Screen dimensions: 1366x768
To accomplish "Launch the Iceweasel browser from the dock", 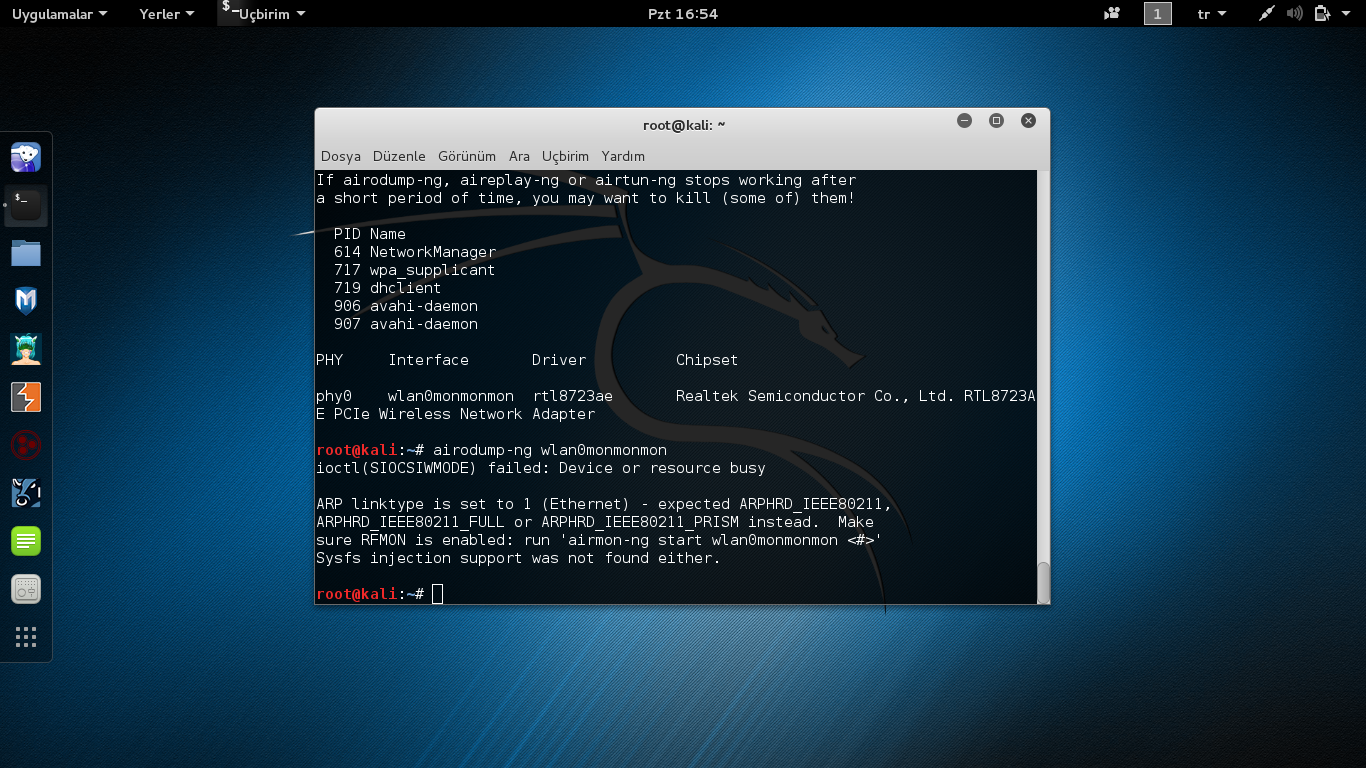I will click(x=26, y=157).
